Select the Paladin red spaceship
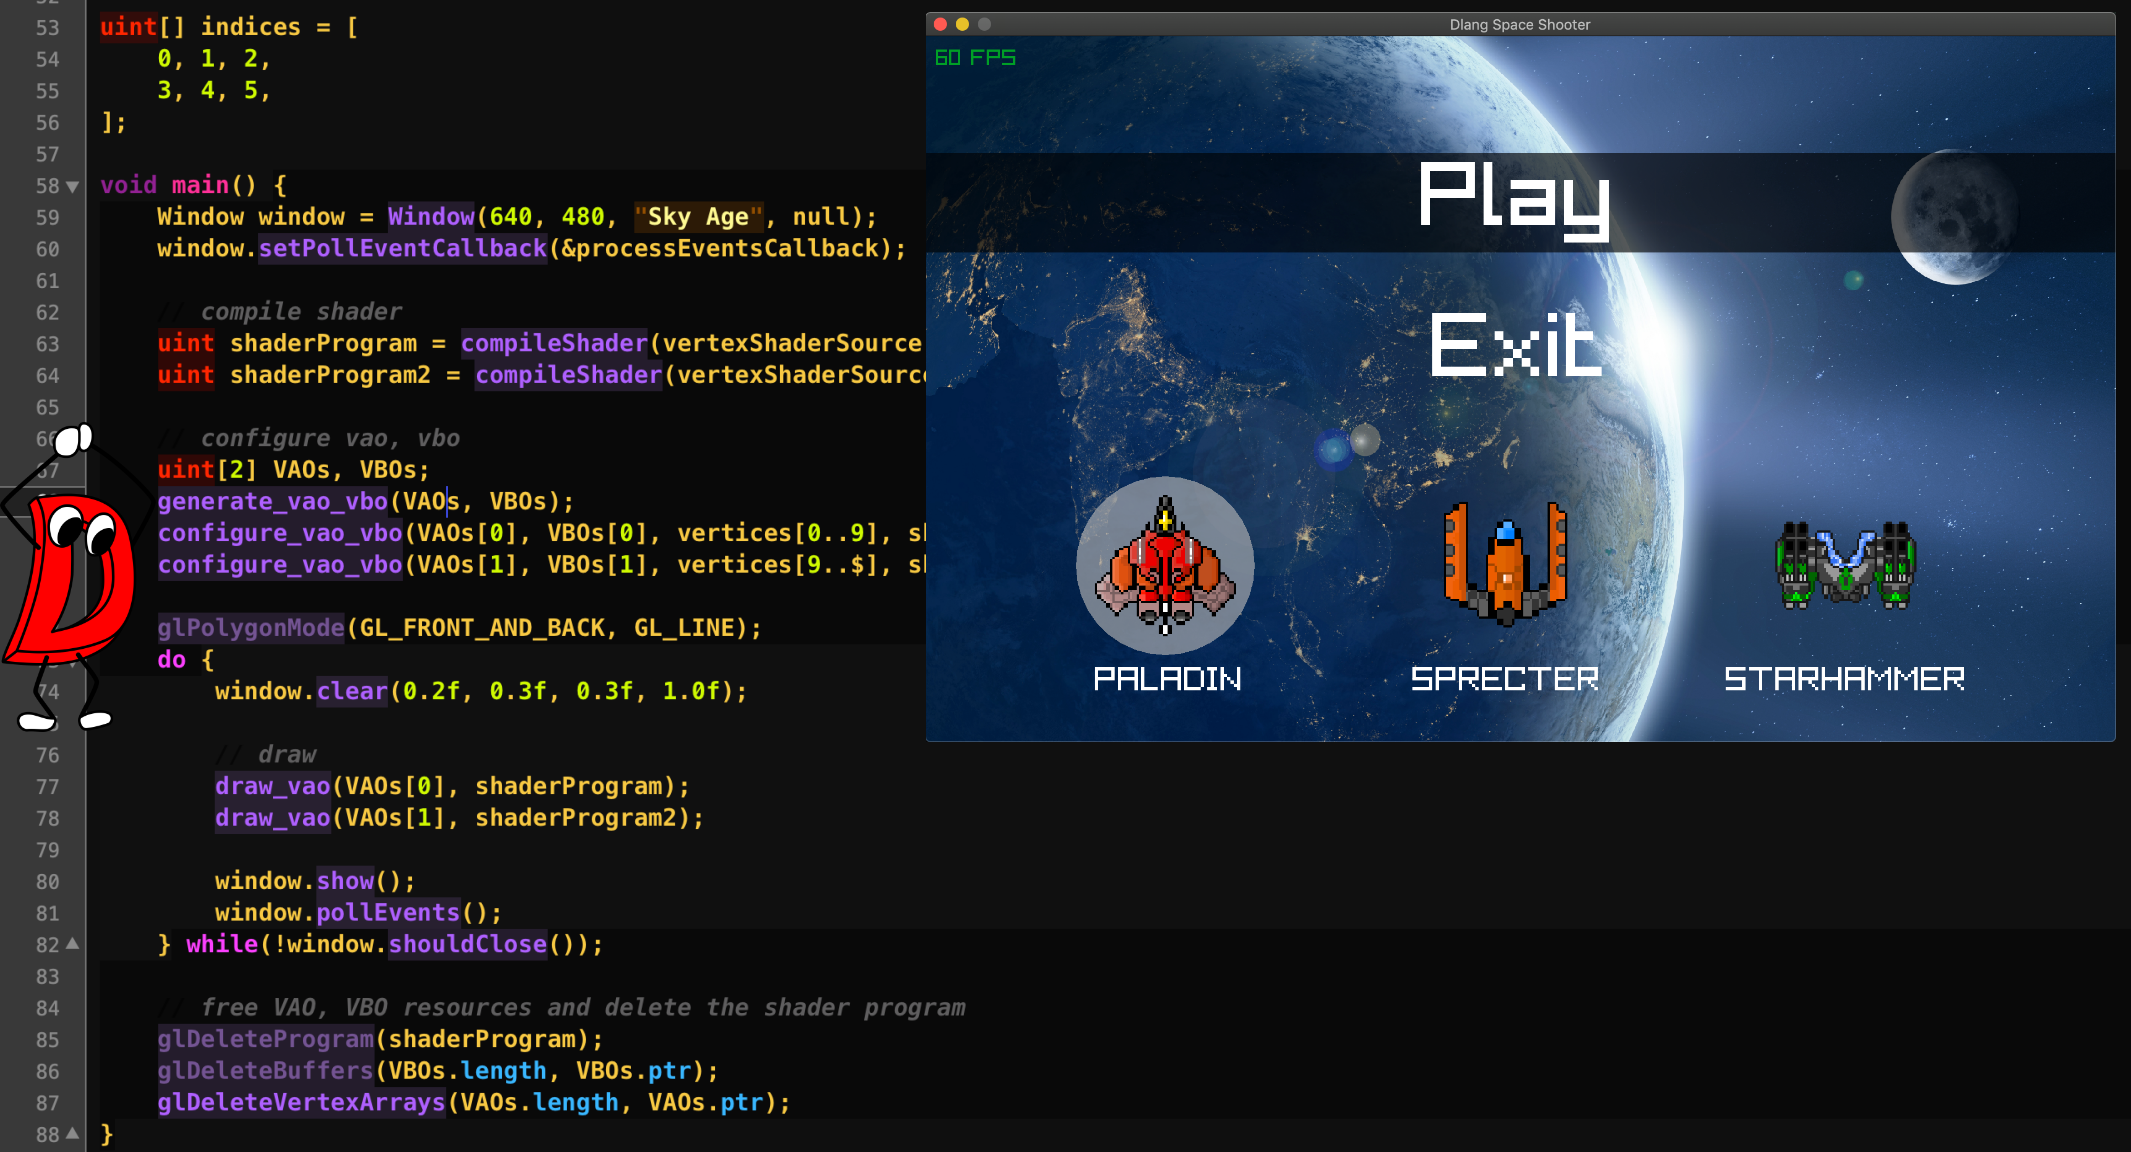 pos(1164,565)
